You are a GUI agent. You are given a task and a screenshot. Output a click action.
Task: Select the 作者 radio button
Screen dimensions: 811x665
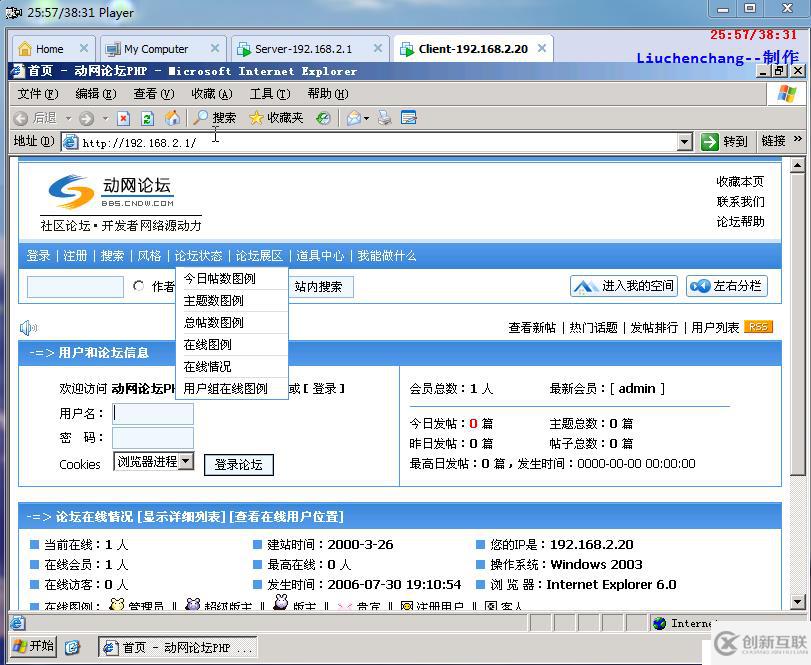coord(138,285)
